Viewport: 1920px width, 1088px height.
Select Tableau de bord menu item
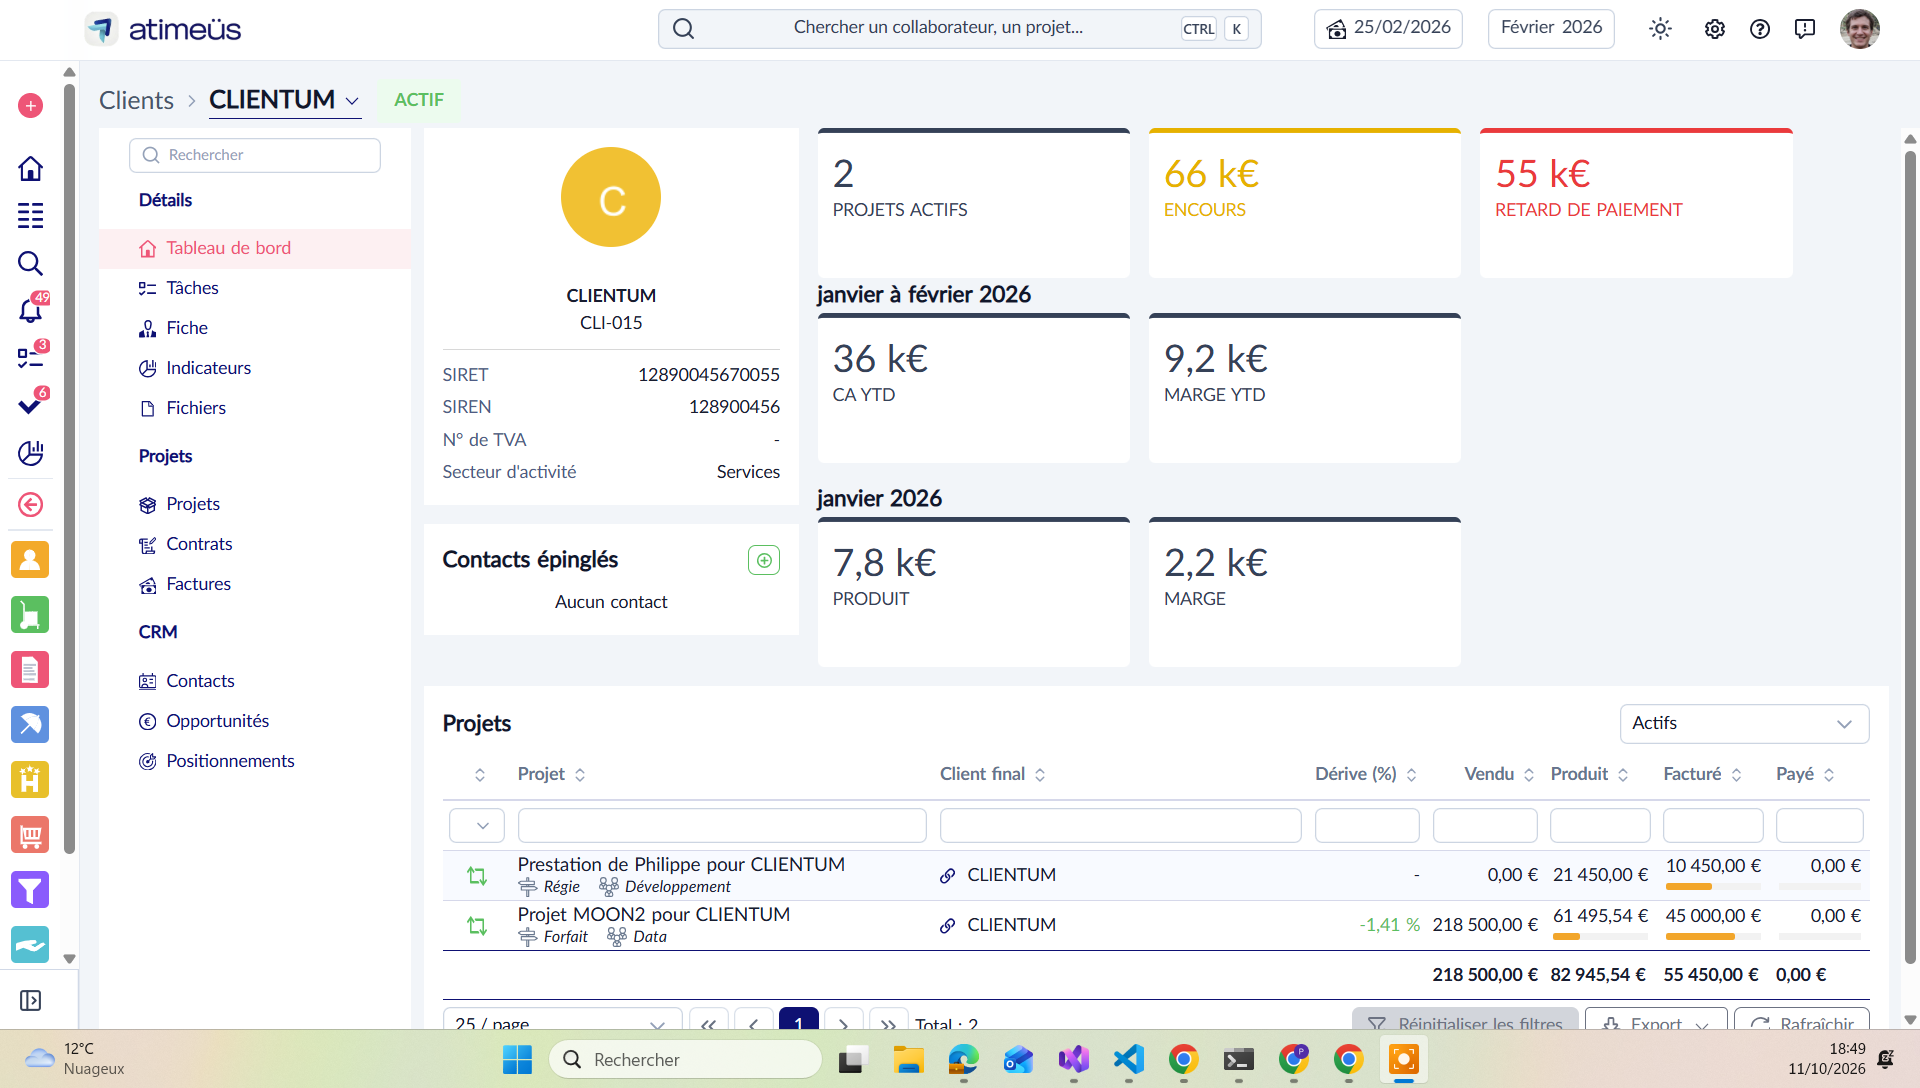pyautogui.click(x=255, y=248)
